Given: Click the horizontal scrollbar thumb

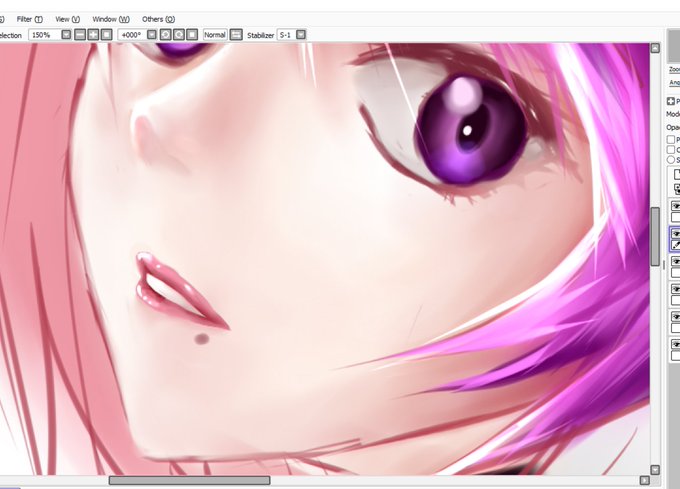Looking at the screenshot, I should [190, 480].
